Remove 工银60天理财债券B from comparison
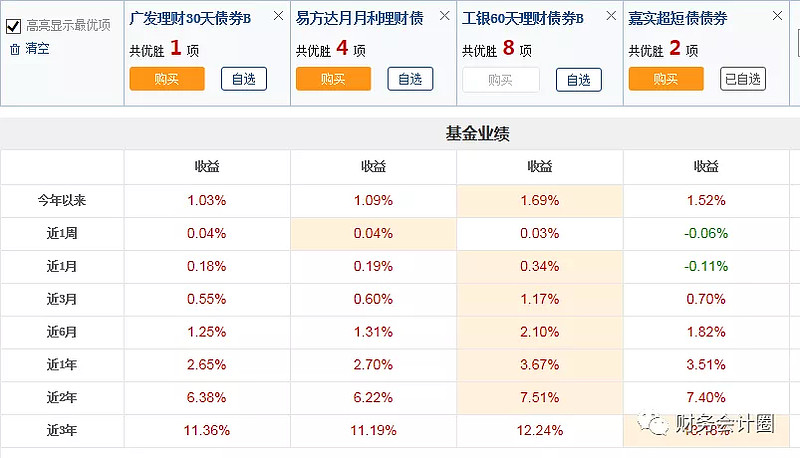800x458 pixels. 610,16
